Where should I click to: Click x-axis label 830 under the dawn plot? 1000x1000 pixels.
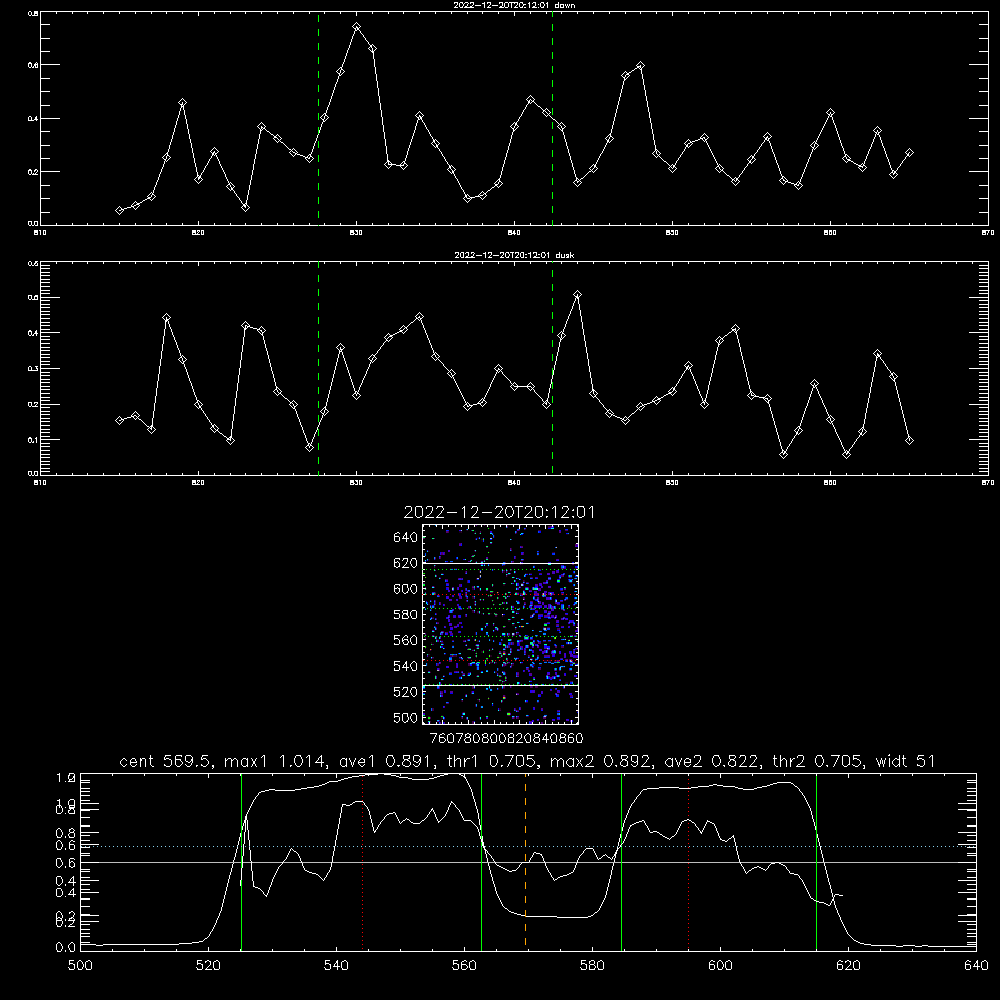(x=356, y=233)
